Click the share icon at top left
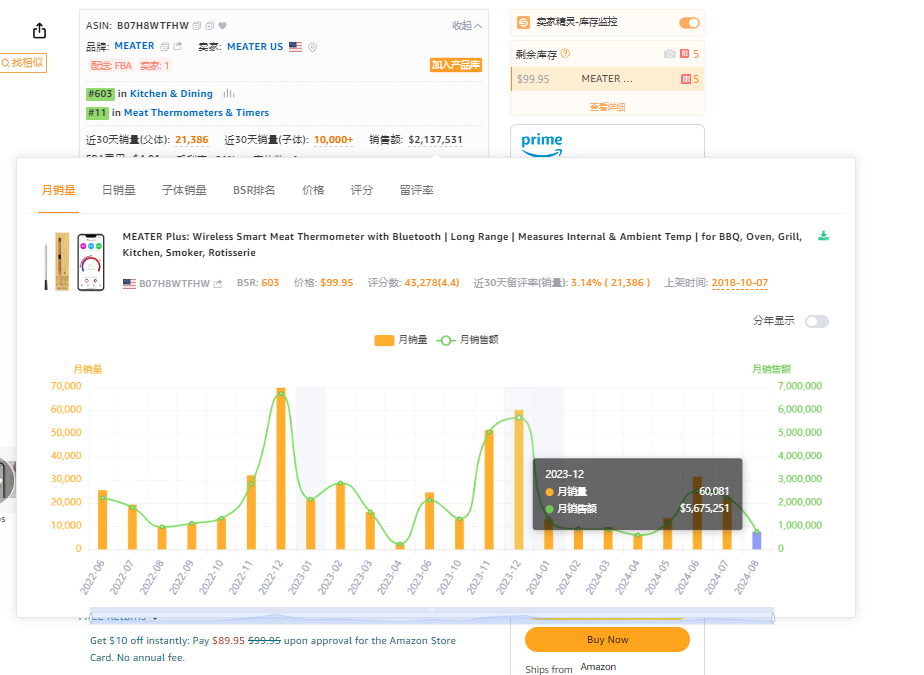This screenshot has width=924, height=675. (x=39, y=31)
